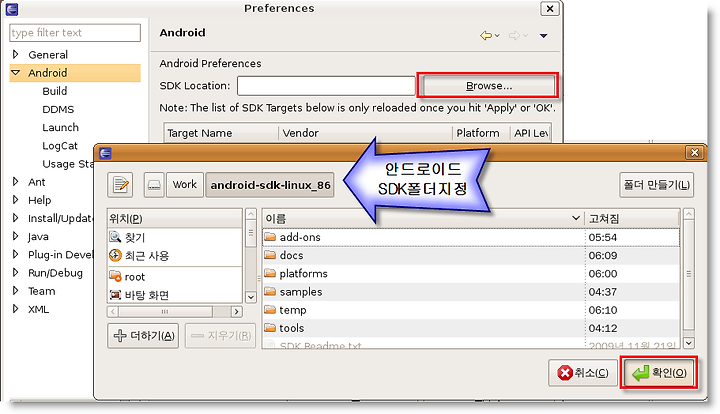Screen dimensions: 720x414
Task: Select DDMS under Android
Action: pos(58,109)
